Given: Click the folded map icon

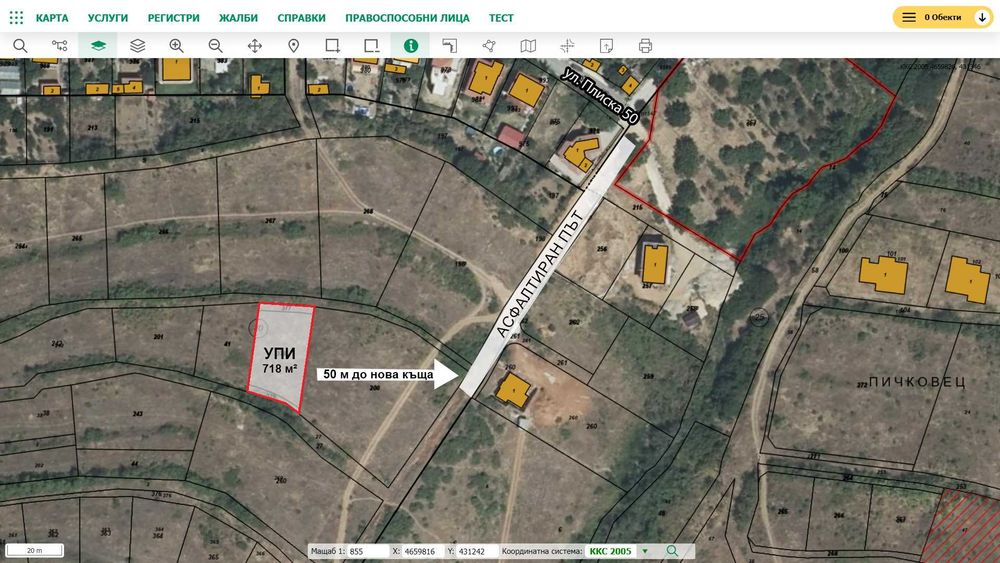Looking at the screenshot, I should pyautogui.click(x=528, y=46).
